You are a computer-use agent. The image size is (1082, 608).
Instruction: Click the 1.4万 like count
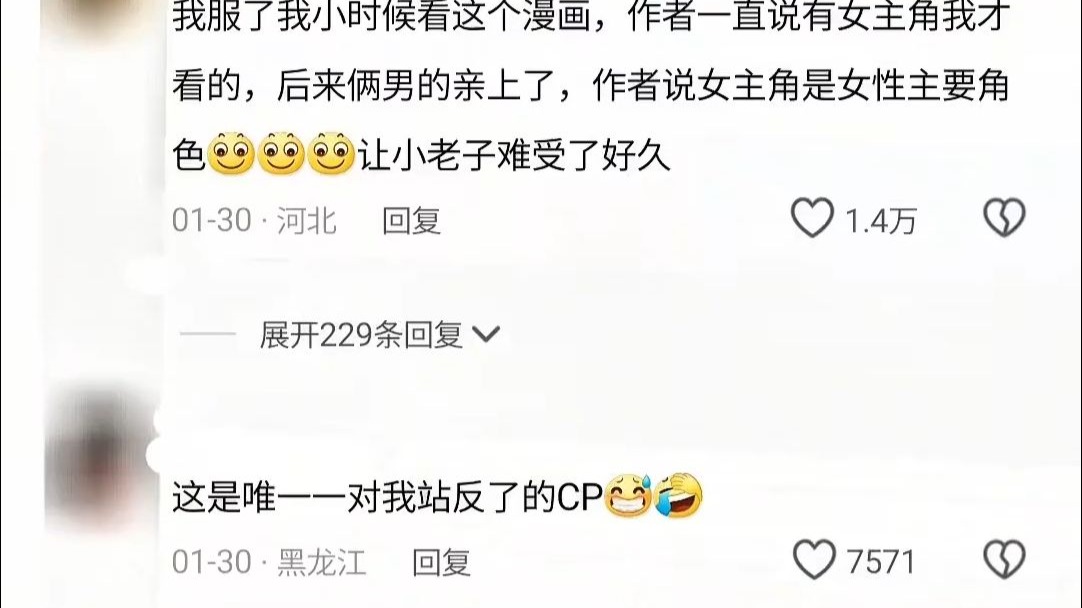881,222
